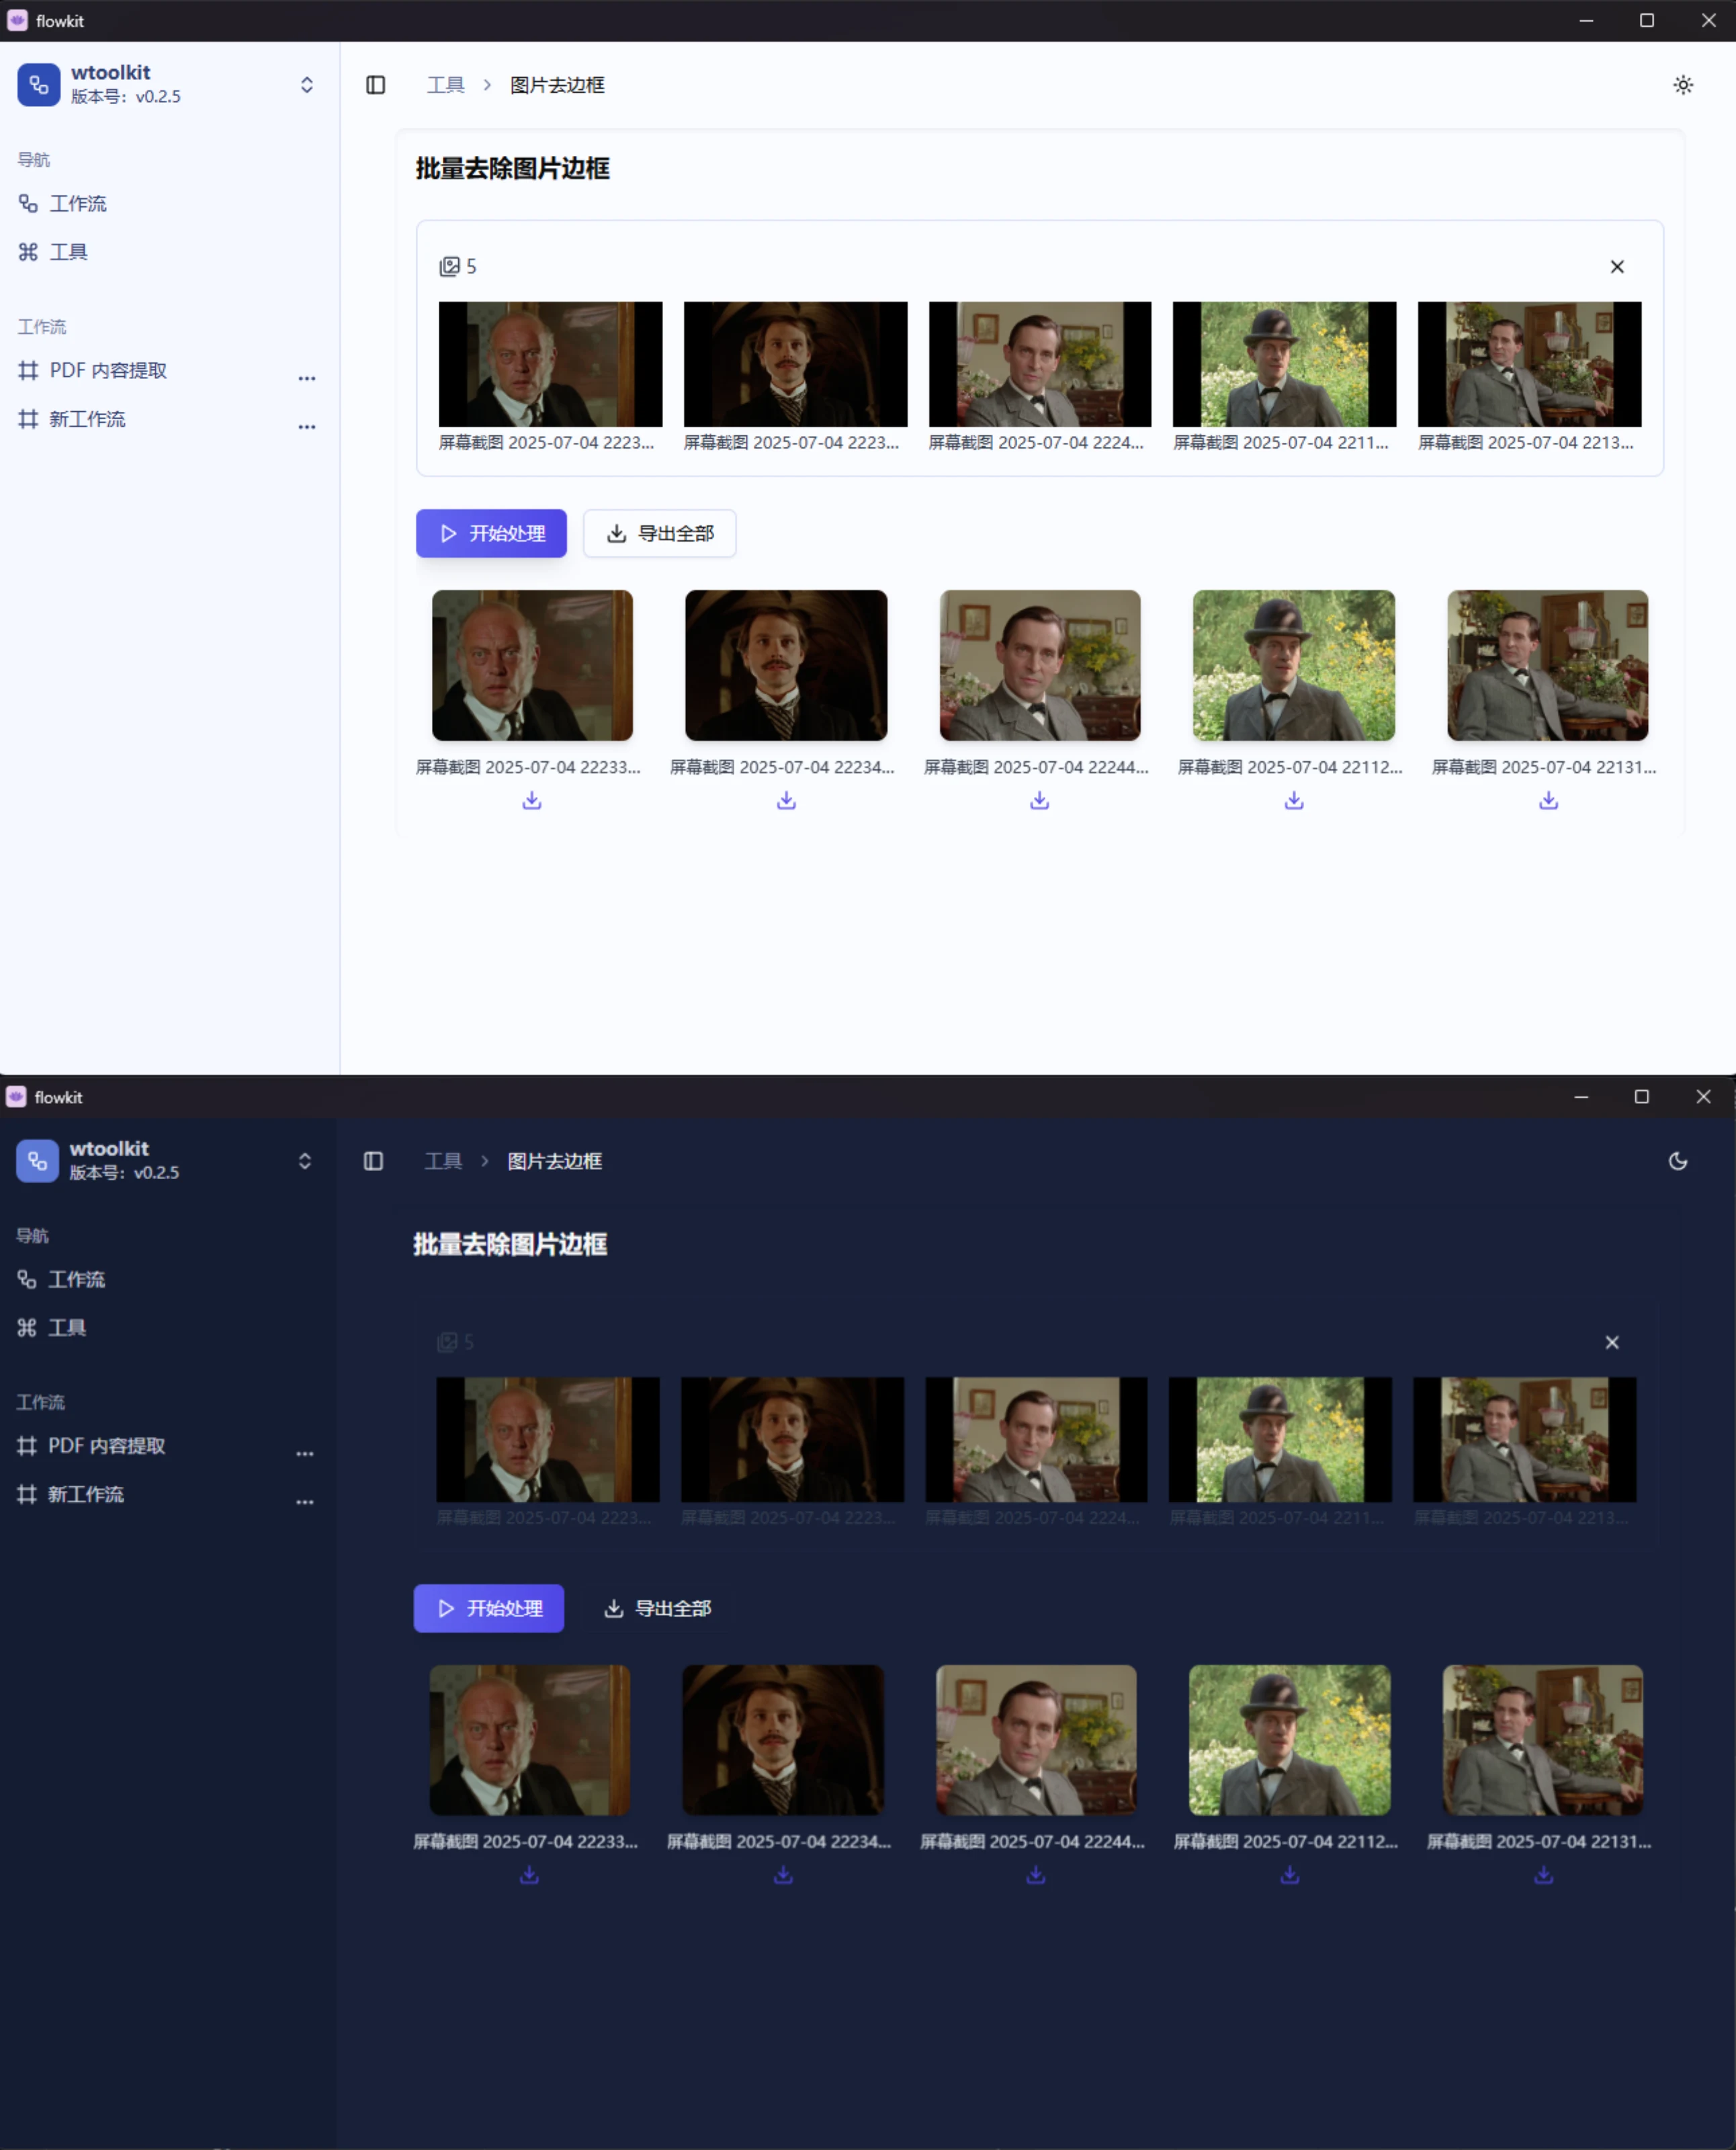
Task: Click breadcrumb chevron separator in light window
Action: pyautogui.click(x=487, y=85)
